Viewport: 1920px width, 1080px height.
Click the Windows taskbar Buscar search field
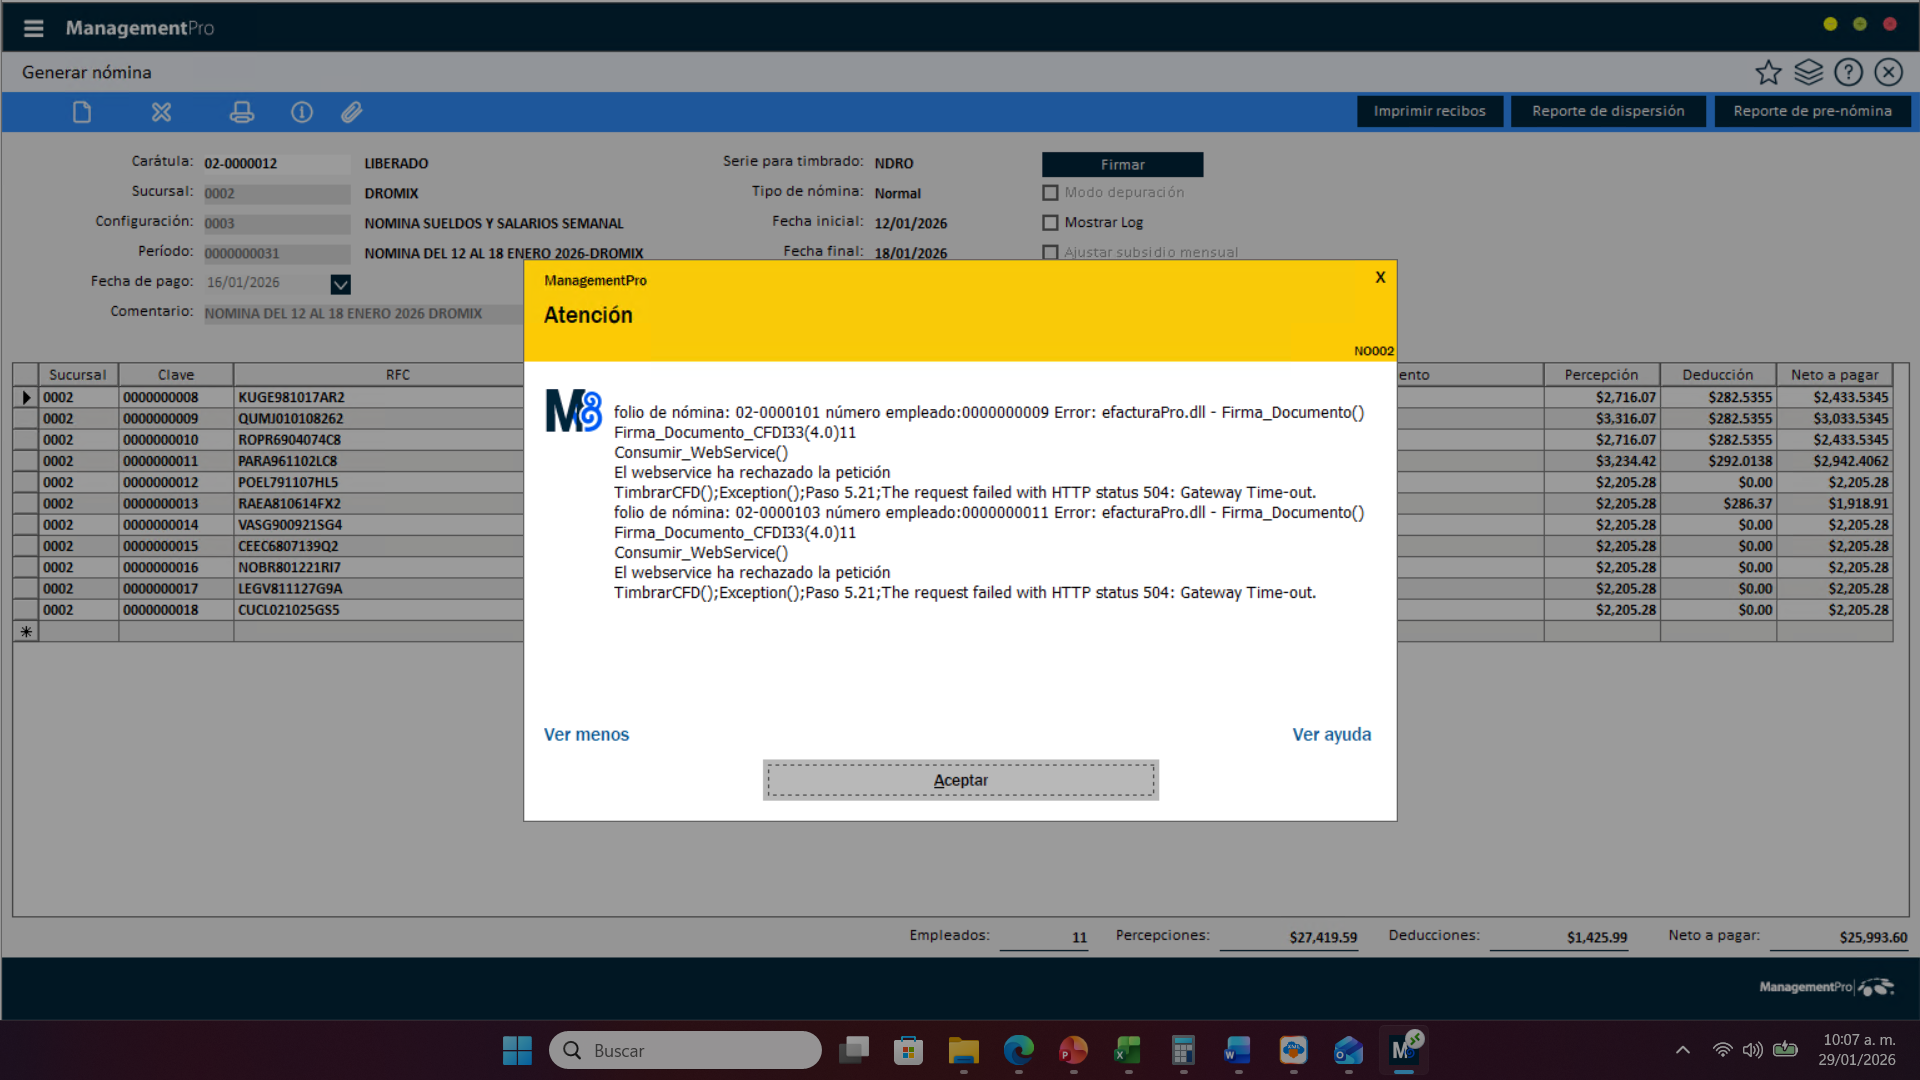(x=685, y=1050)
